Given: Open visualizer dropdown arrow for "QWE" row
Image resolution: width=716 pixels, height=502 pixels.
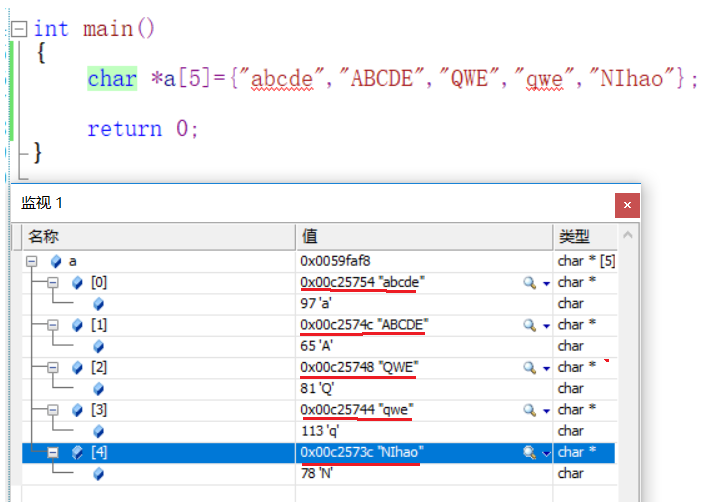Looking at the screenshot, I should 546,369.
